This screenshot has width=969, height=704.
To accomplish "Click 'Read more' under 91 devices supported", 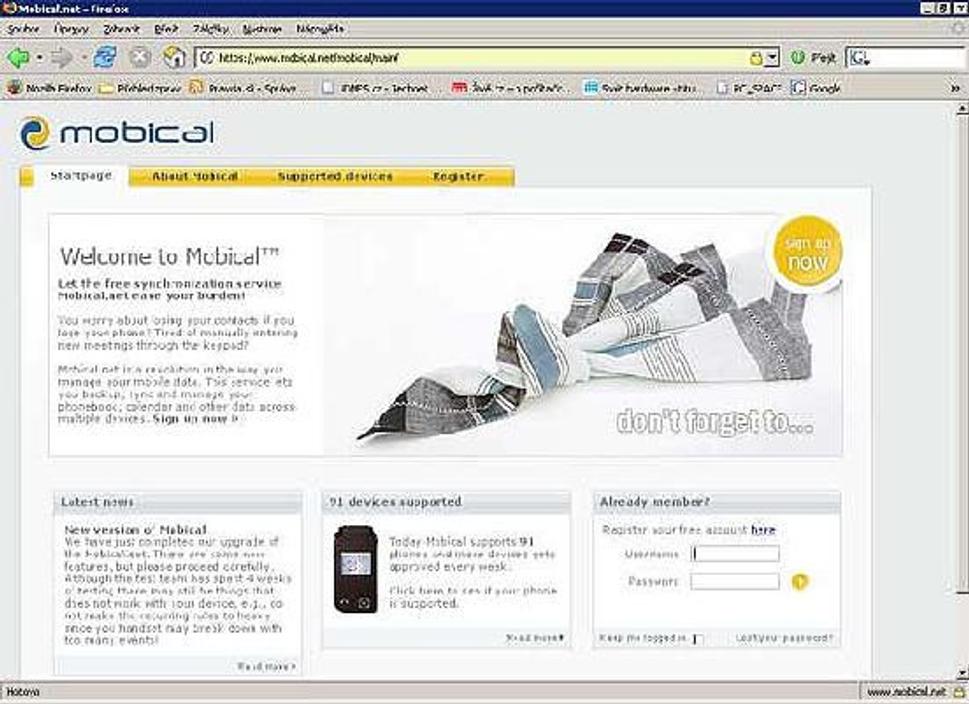I will click(x=535, y=637).
